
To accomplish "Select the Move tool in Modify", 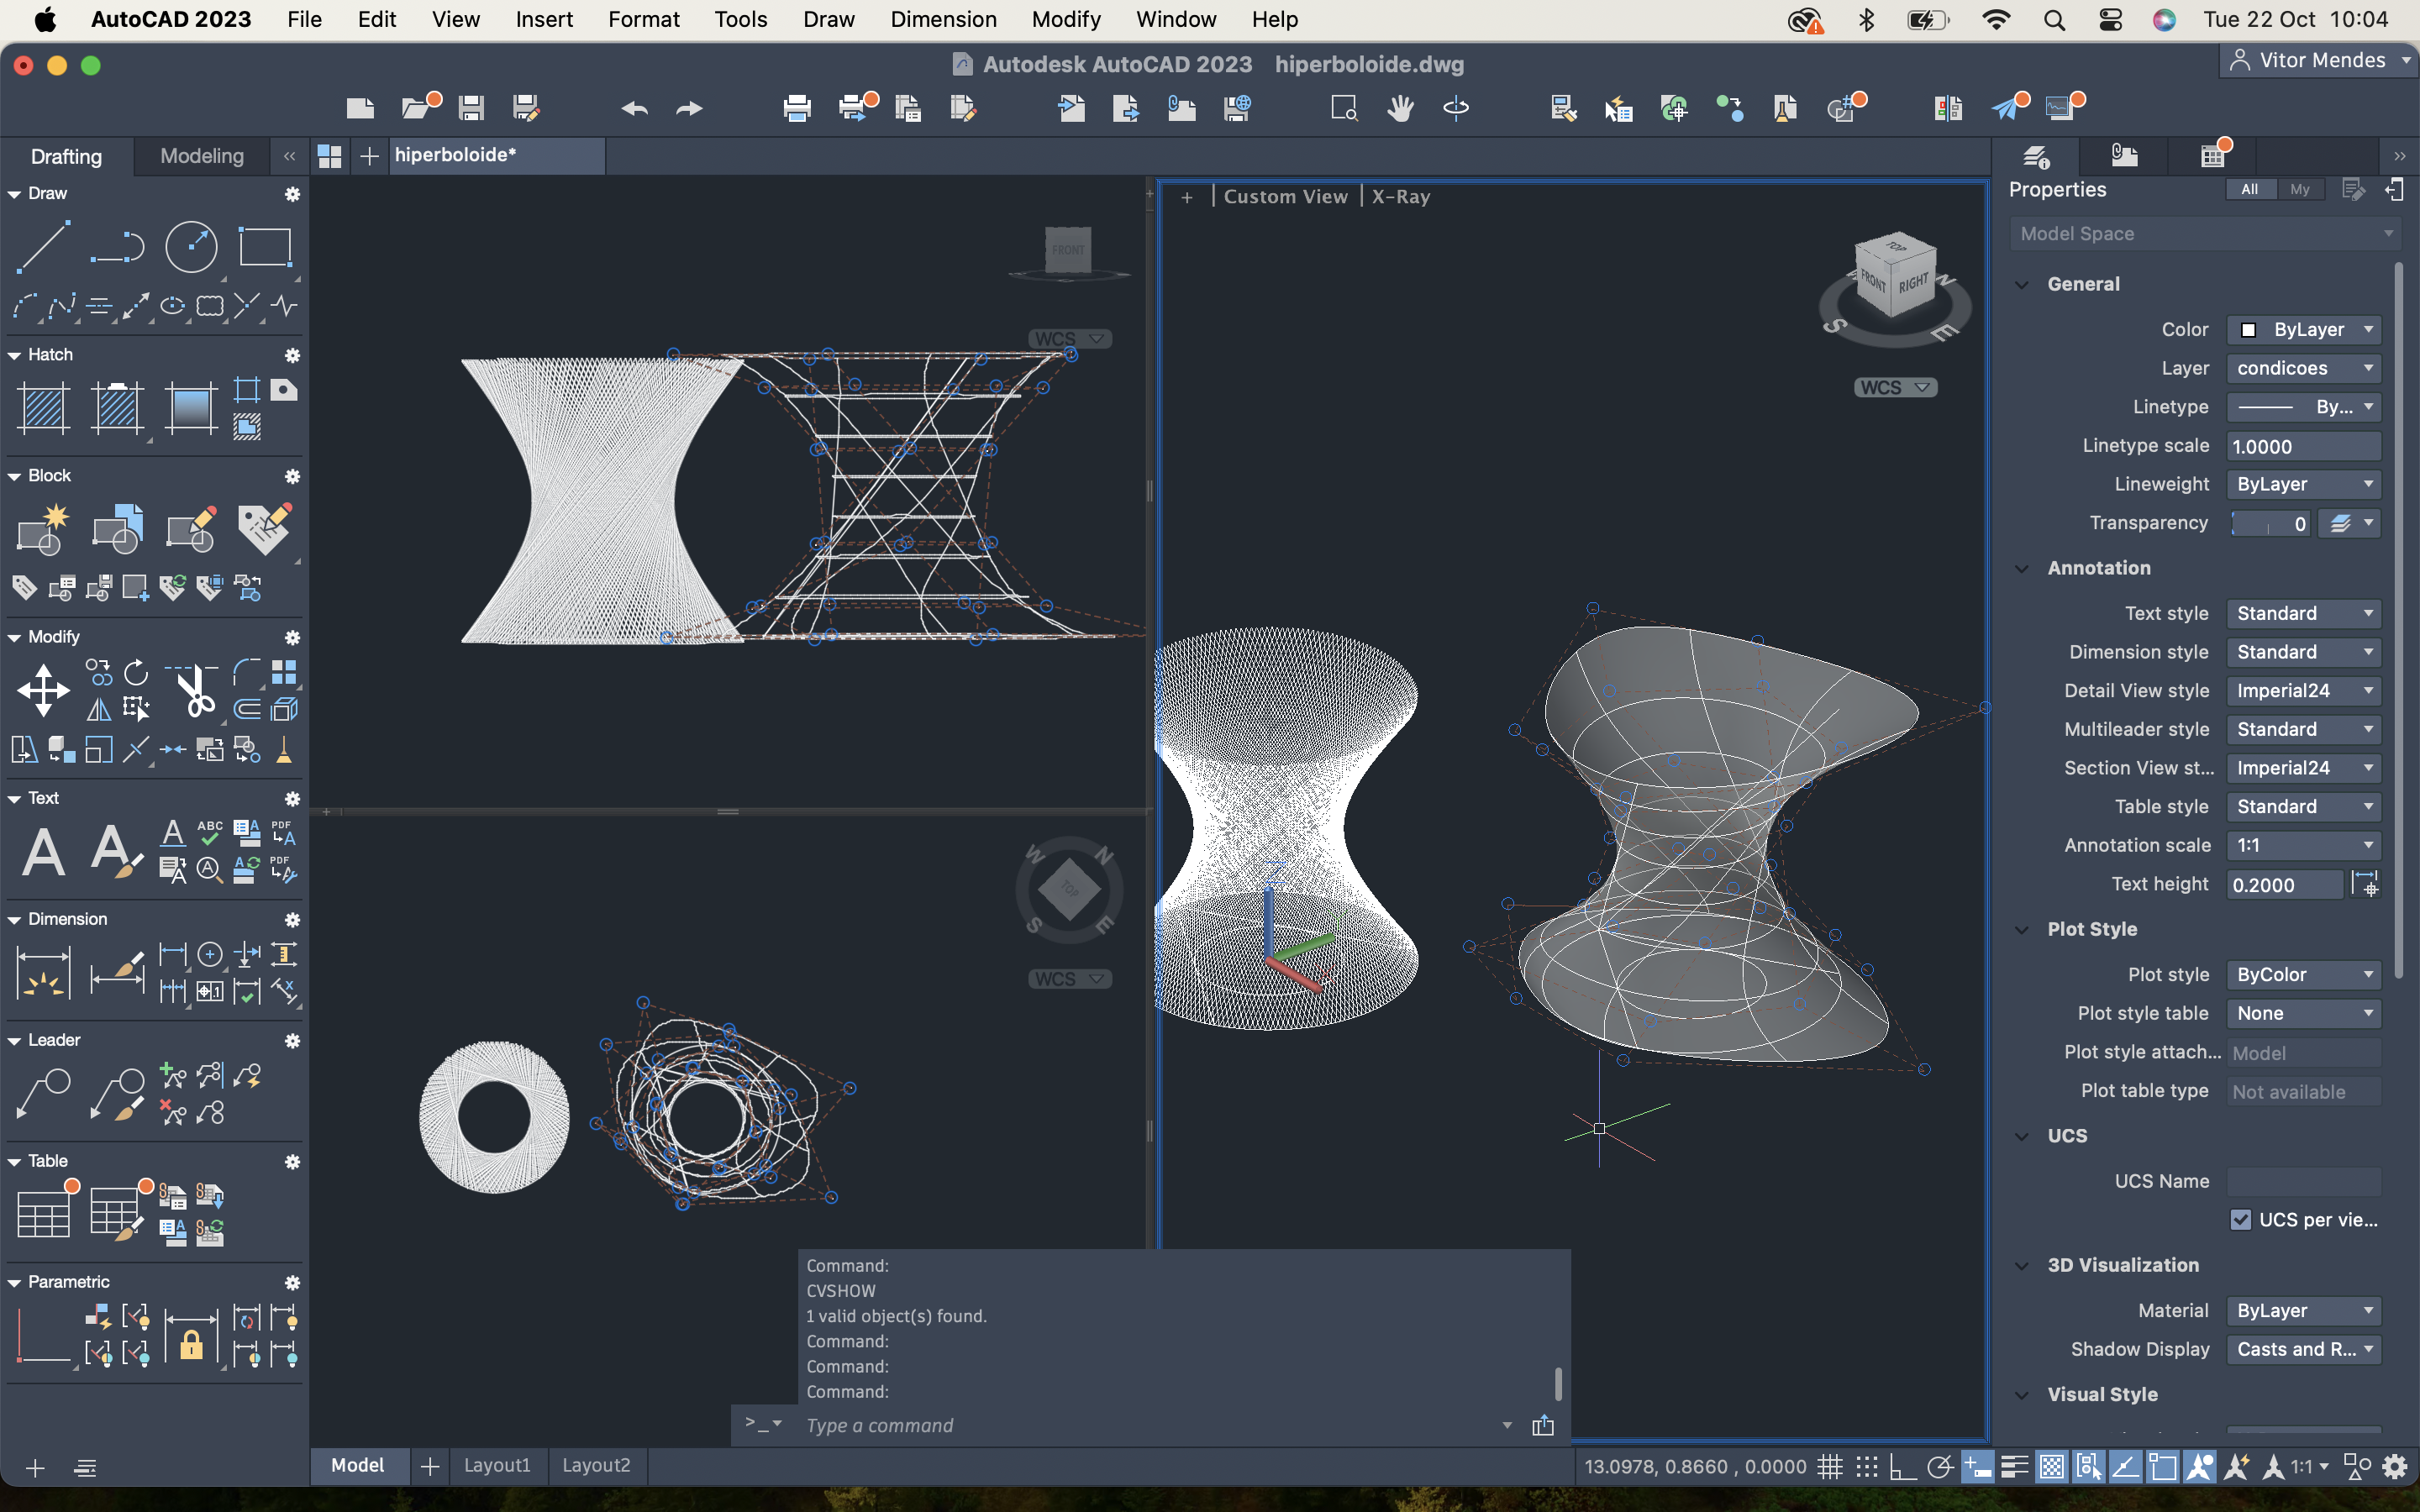I will [x=44, y=690].
